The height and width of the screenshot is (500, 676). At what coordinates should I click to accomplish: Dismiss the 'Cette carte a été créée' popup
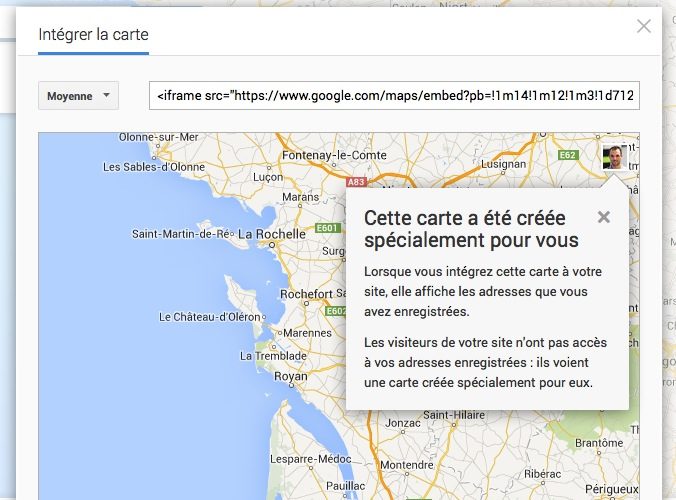tap(604, 217)
